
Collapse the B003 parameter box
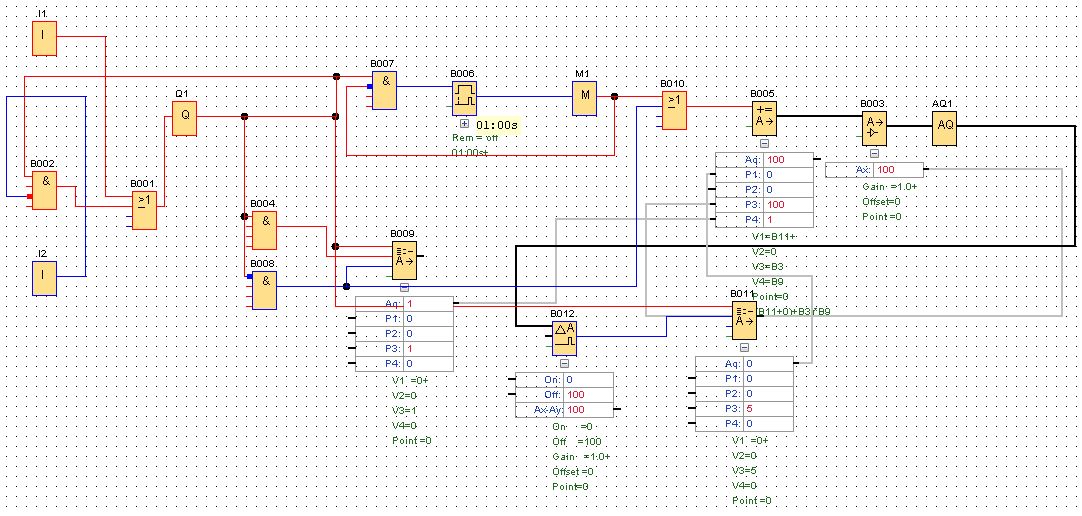coord(874,153)
